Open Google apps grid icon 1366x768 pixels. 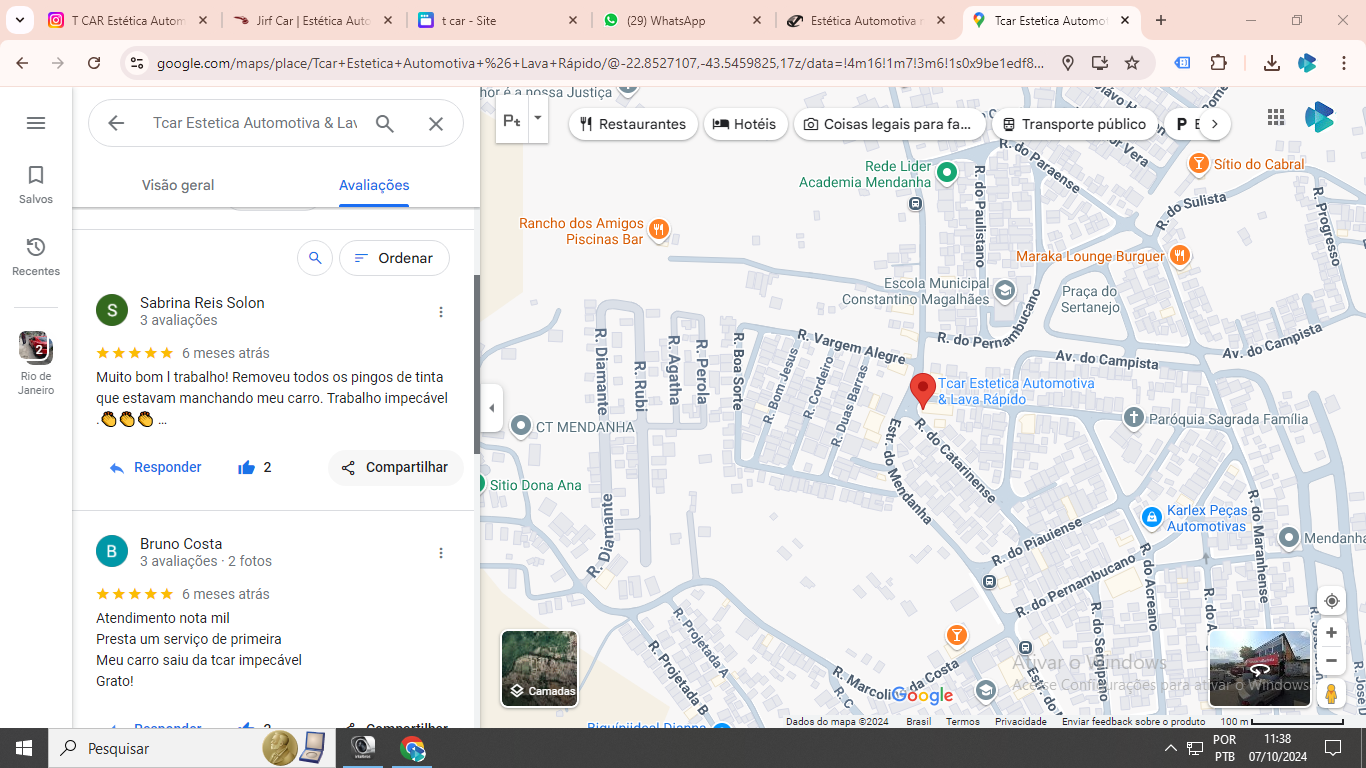1276,117
